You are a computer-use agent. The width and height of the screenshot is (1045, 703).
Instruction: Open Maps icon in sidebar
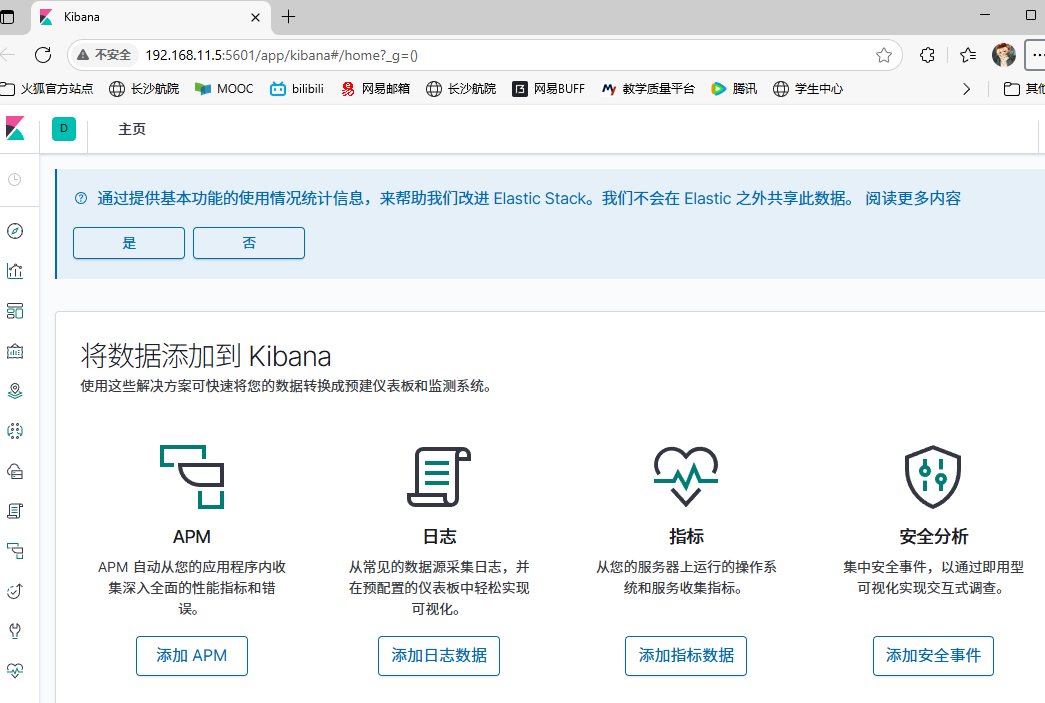point(15,391)
